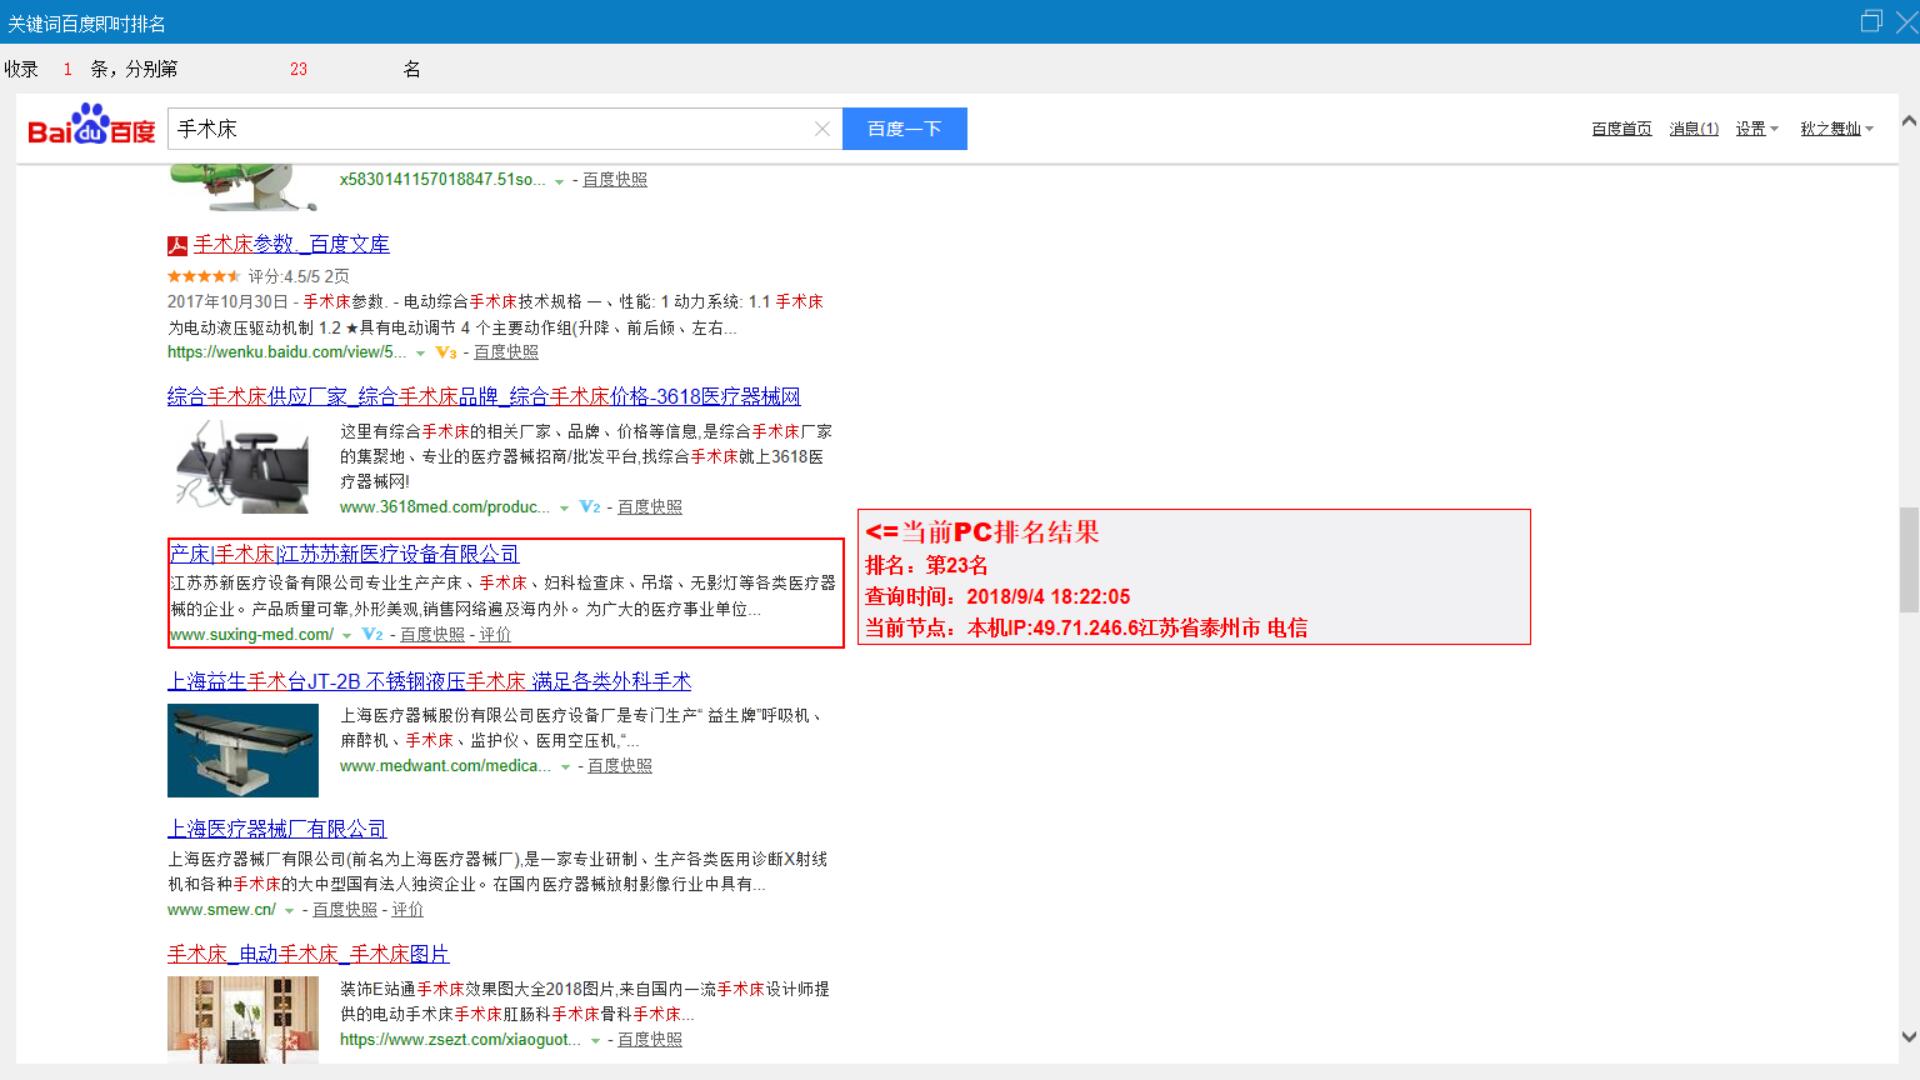This screenshot has width=1920, height=1080.
Task: Click the blue operating table thumbnail for medwant
Action: (x=243, y=750)
